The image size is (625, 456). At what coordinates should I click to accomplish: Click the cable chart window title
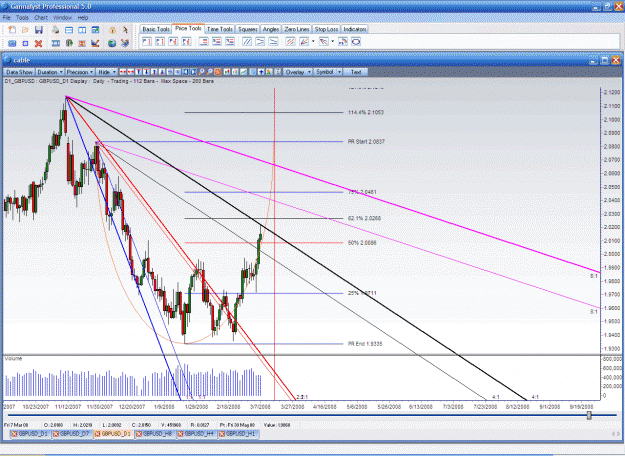pyautogui.click(x=22, y=60)
